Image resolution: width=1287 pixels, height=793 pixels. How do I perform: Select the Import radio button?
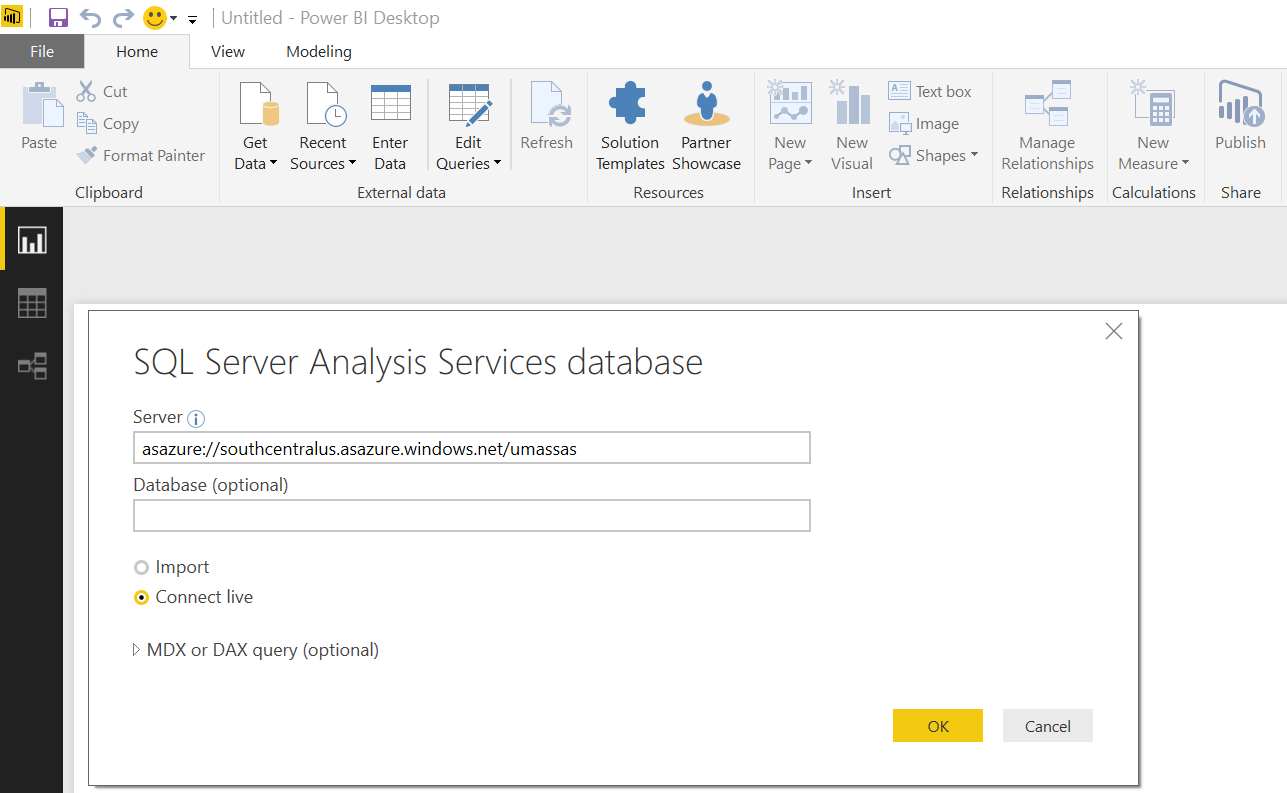click(142, 567)
